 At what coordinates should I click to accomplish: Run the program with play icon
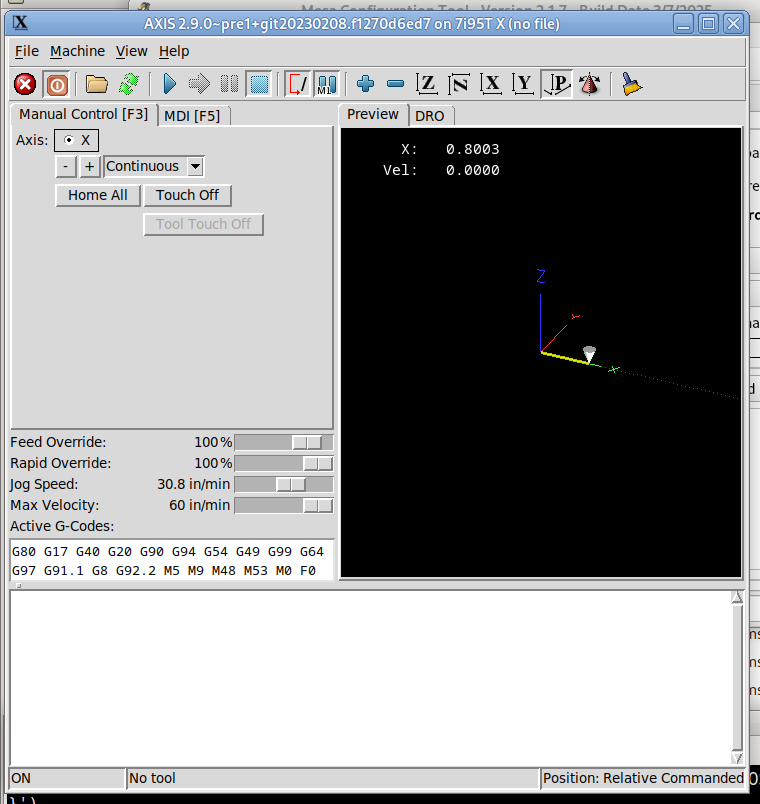(169, 84)
